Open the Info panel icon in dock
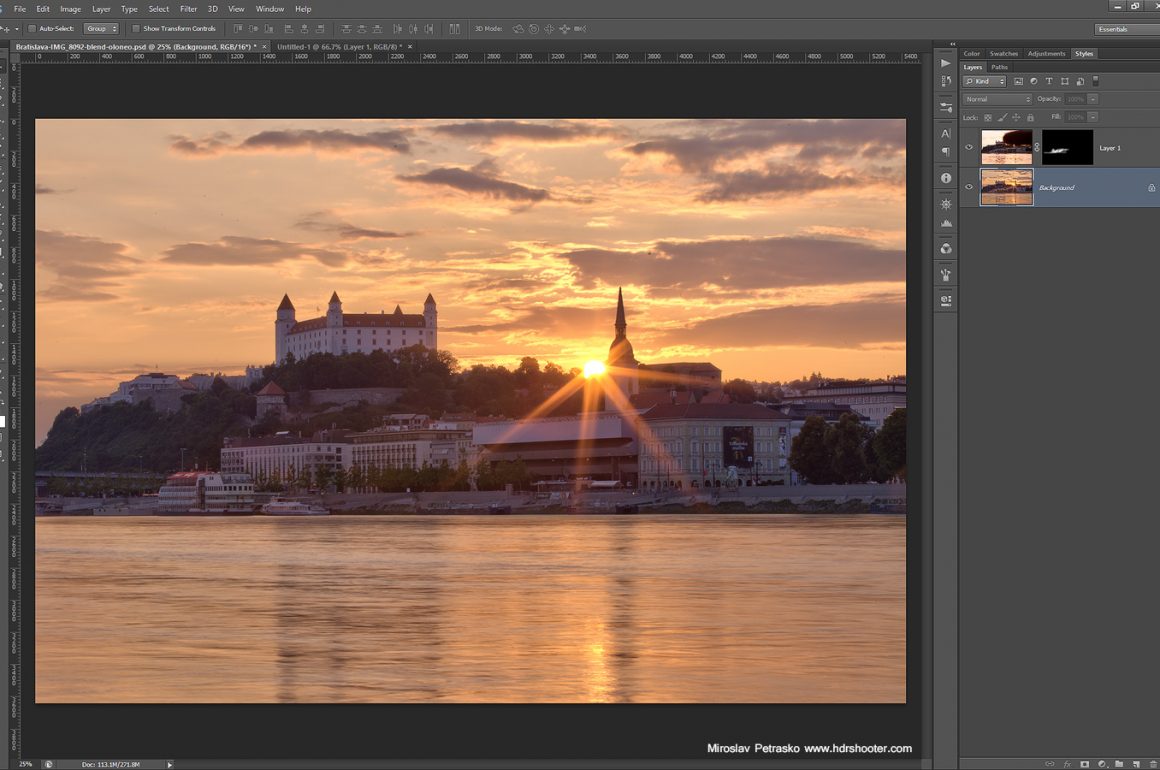Image resolution: width=1160 pixels, height=770 pixels. [x=946, y=178]
